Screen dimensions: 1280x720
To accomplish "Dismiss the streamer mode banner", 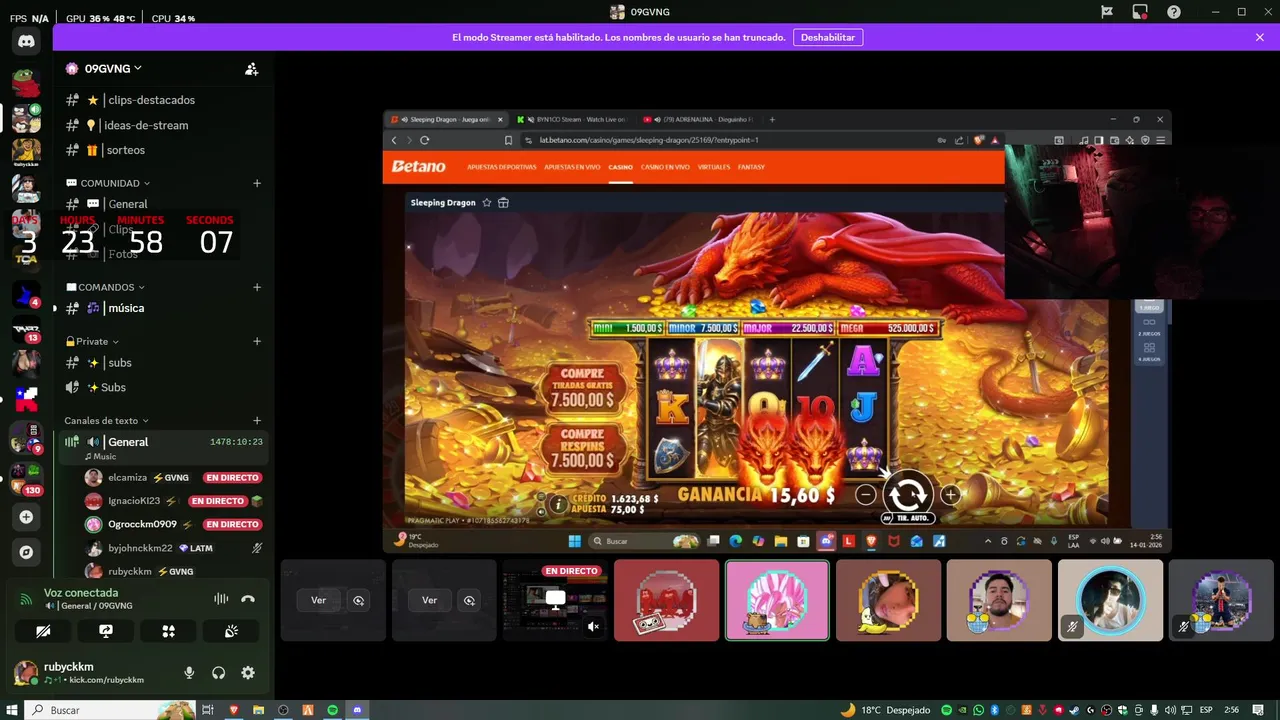I will click(1260, 37).
